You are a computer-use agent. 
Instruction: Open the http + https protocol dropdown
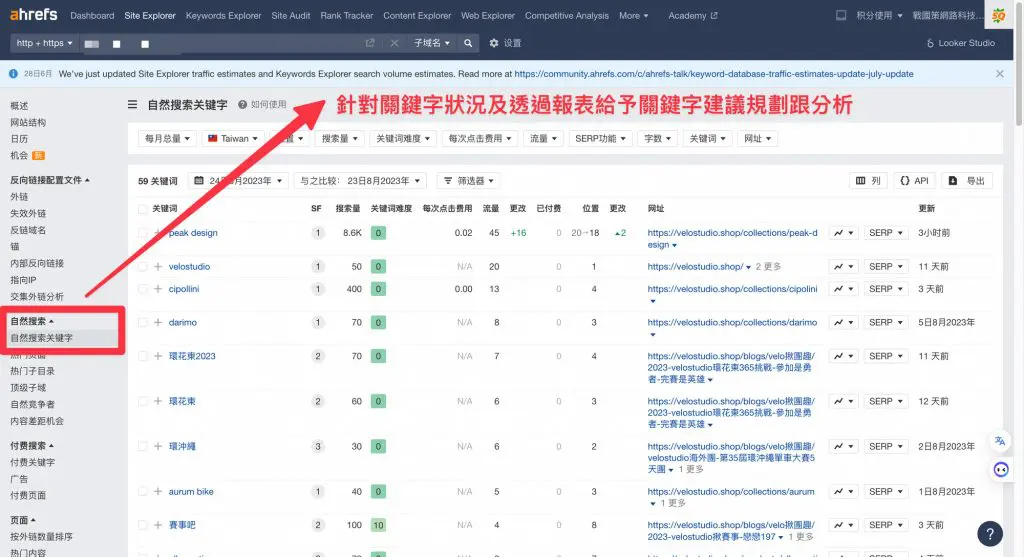44,43
